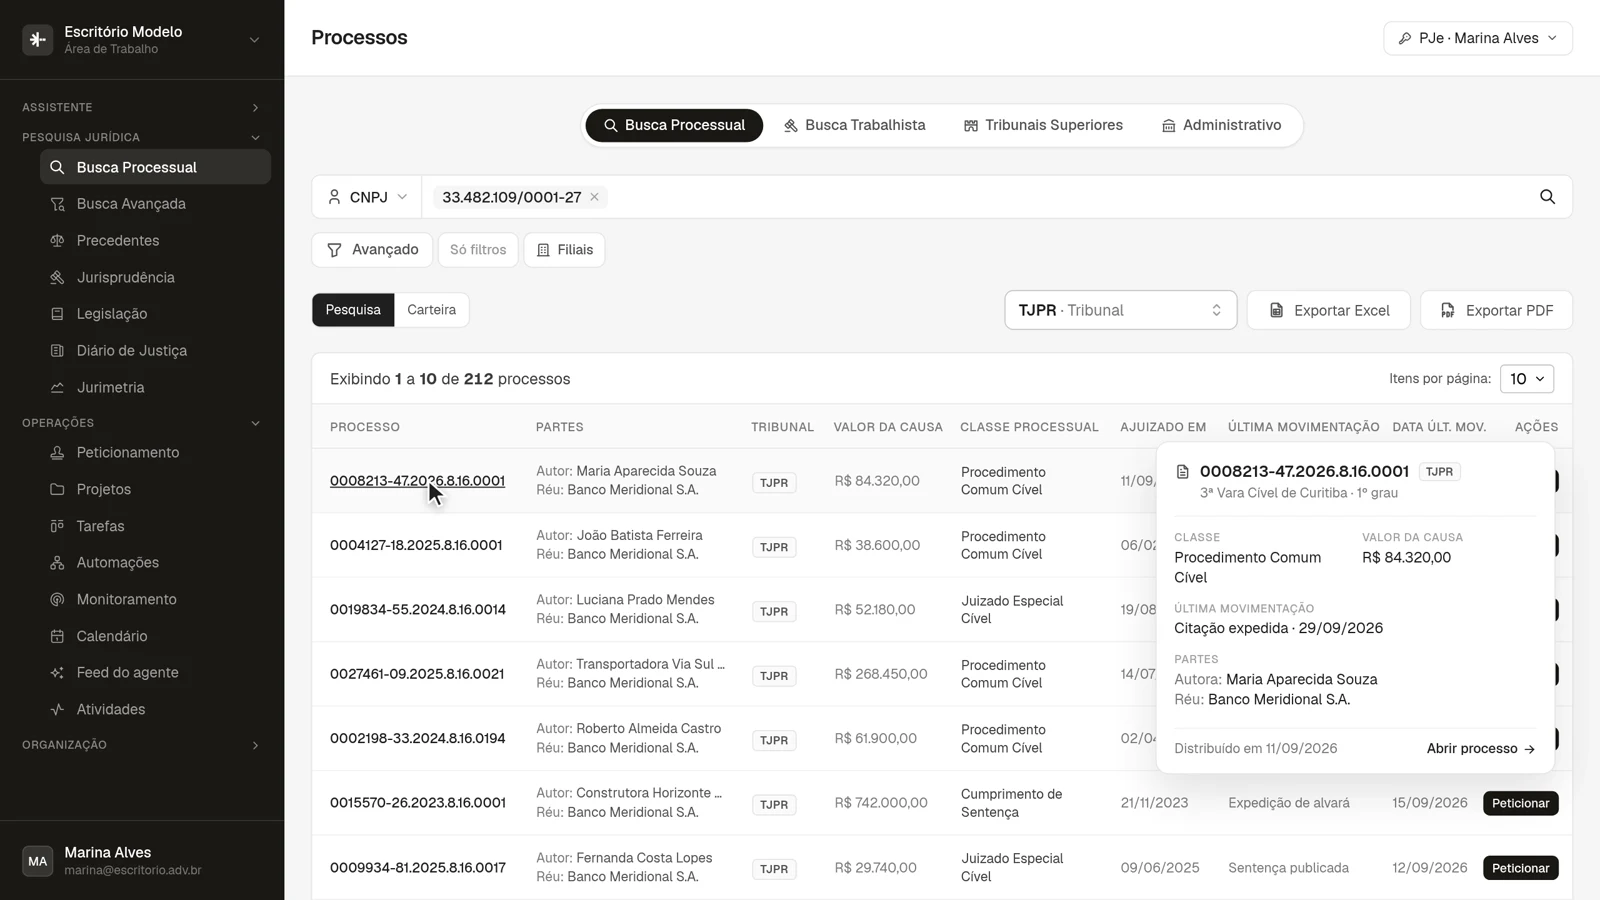This screenshot has height=900, width=1600.
Task: Click Abrir processo in the preview card
Action: click(1480, 749)
